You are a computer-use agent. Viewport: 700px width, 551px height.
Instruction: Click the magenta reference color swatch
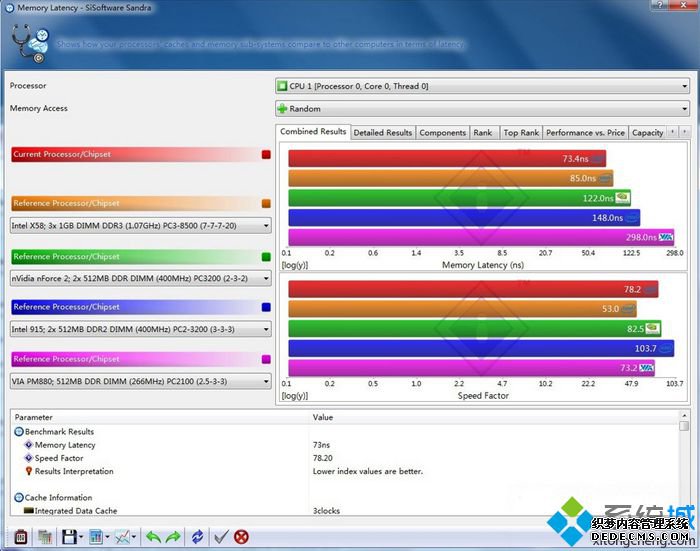[x=266, y=359]
